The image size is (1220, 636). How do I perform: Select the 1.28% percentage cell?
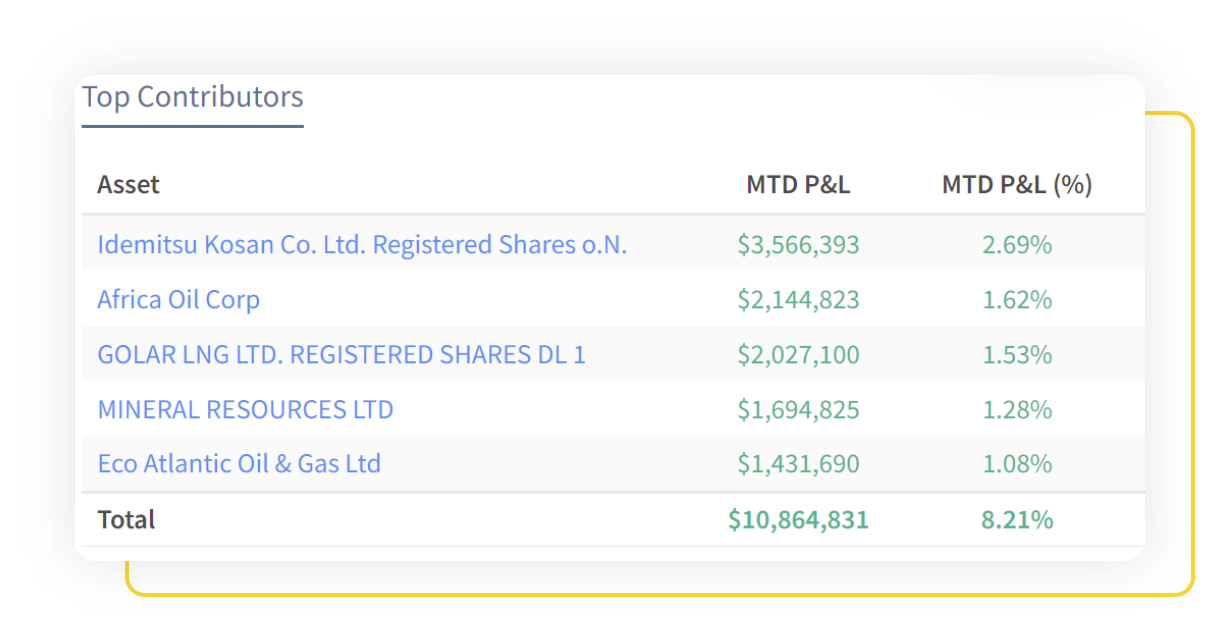[1017, 410]
